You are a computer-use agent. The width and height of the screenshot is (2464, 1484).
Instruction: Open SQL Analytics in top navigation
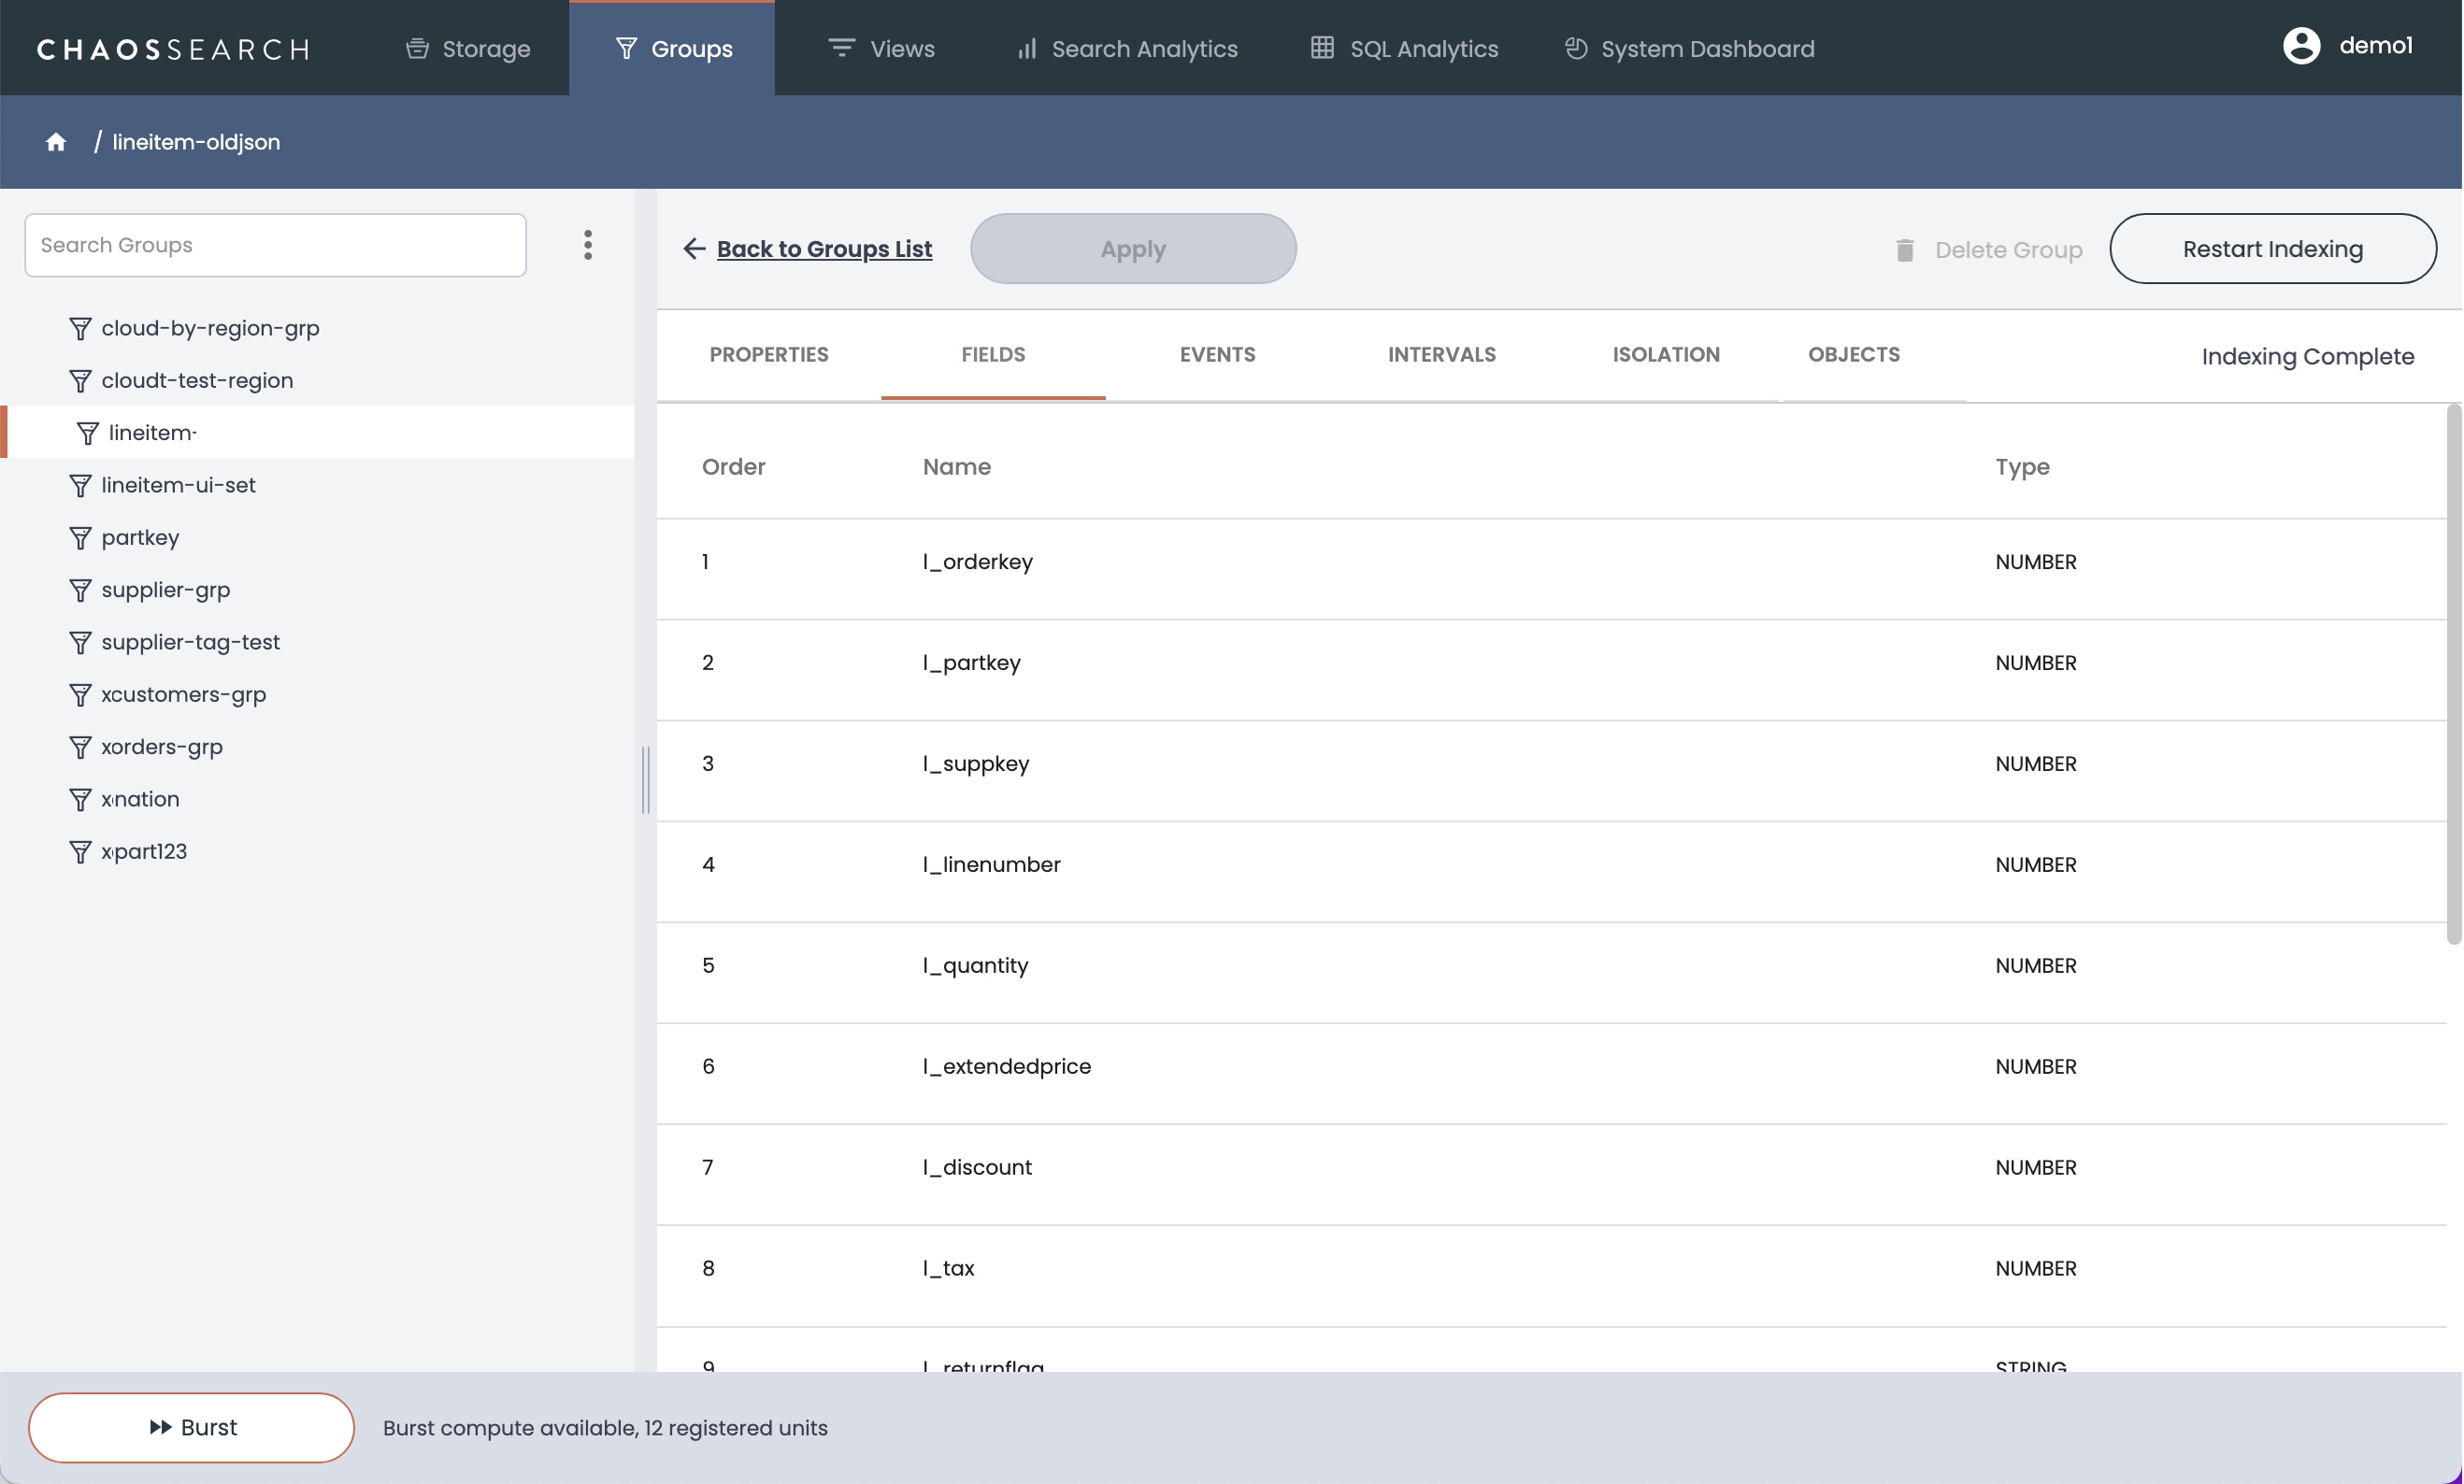point(1404,48)
